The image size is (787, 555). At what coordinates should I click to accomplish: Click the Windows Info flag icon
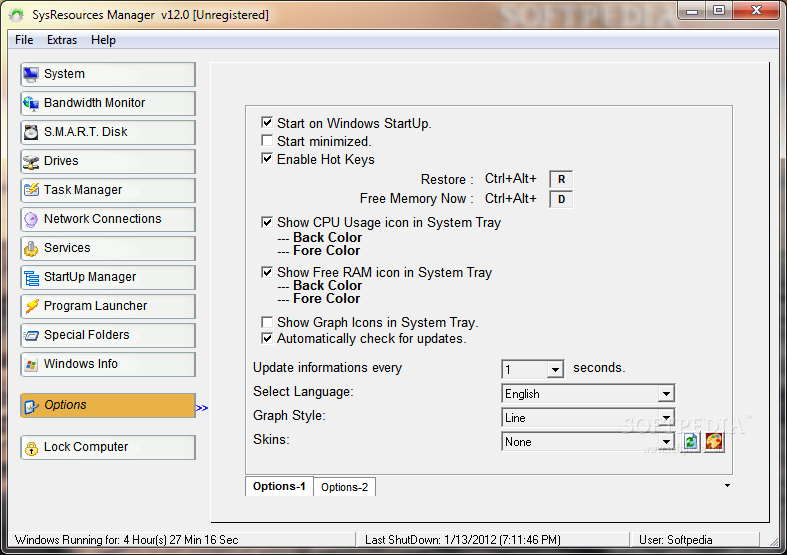(x=31, y=364)
